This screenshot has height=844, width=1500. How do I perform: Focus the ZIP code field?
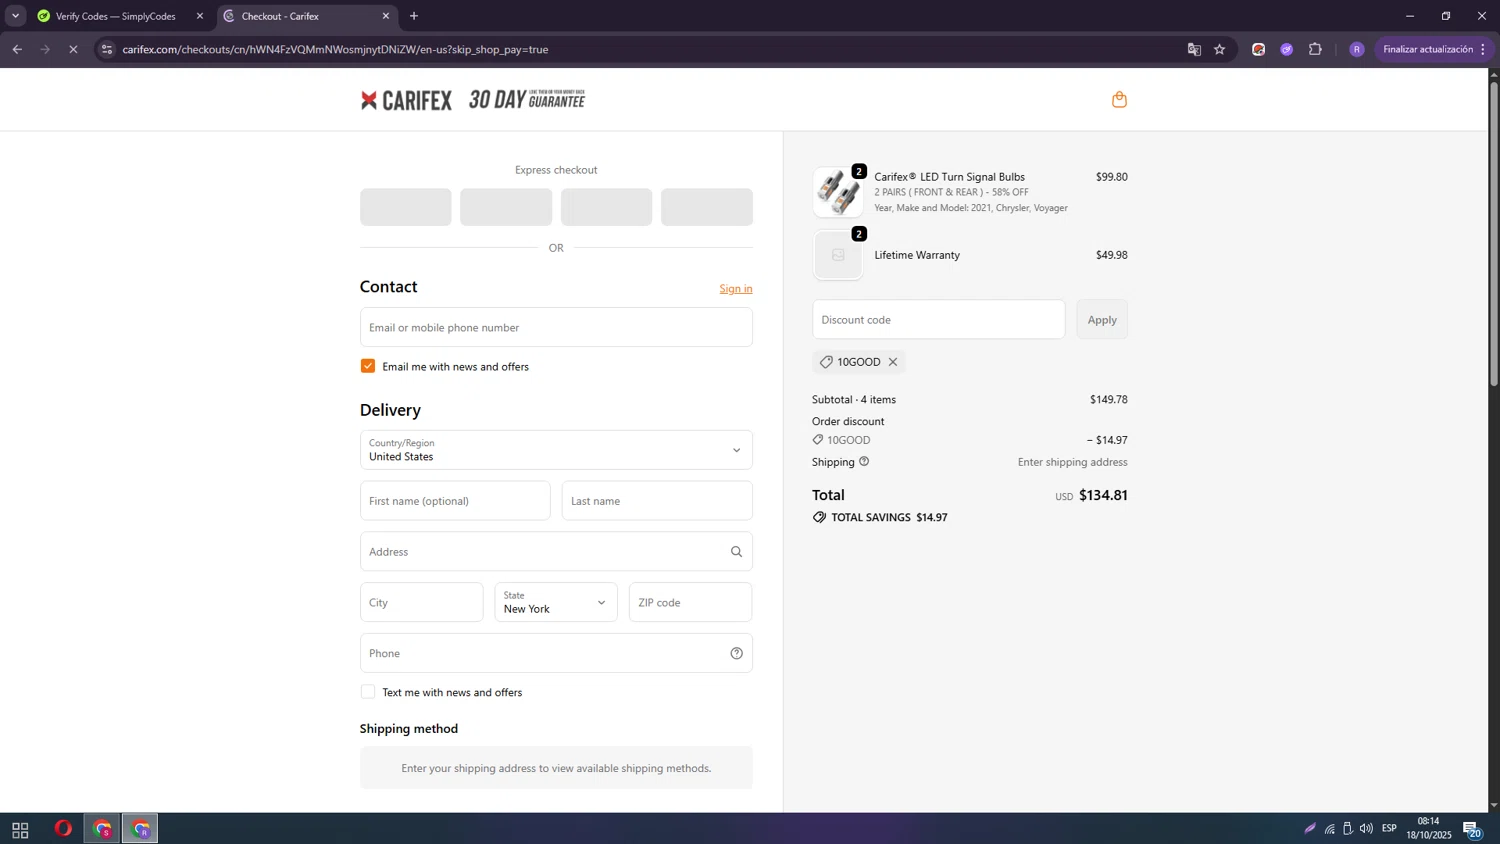(x=690, y=603)
